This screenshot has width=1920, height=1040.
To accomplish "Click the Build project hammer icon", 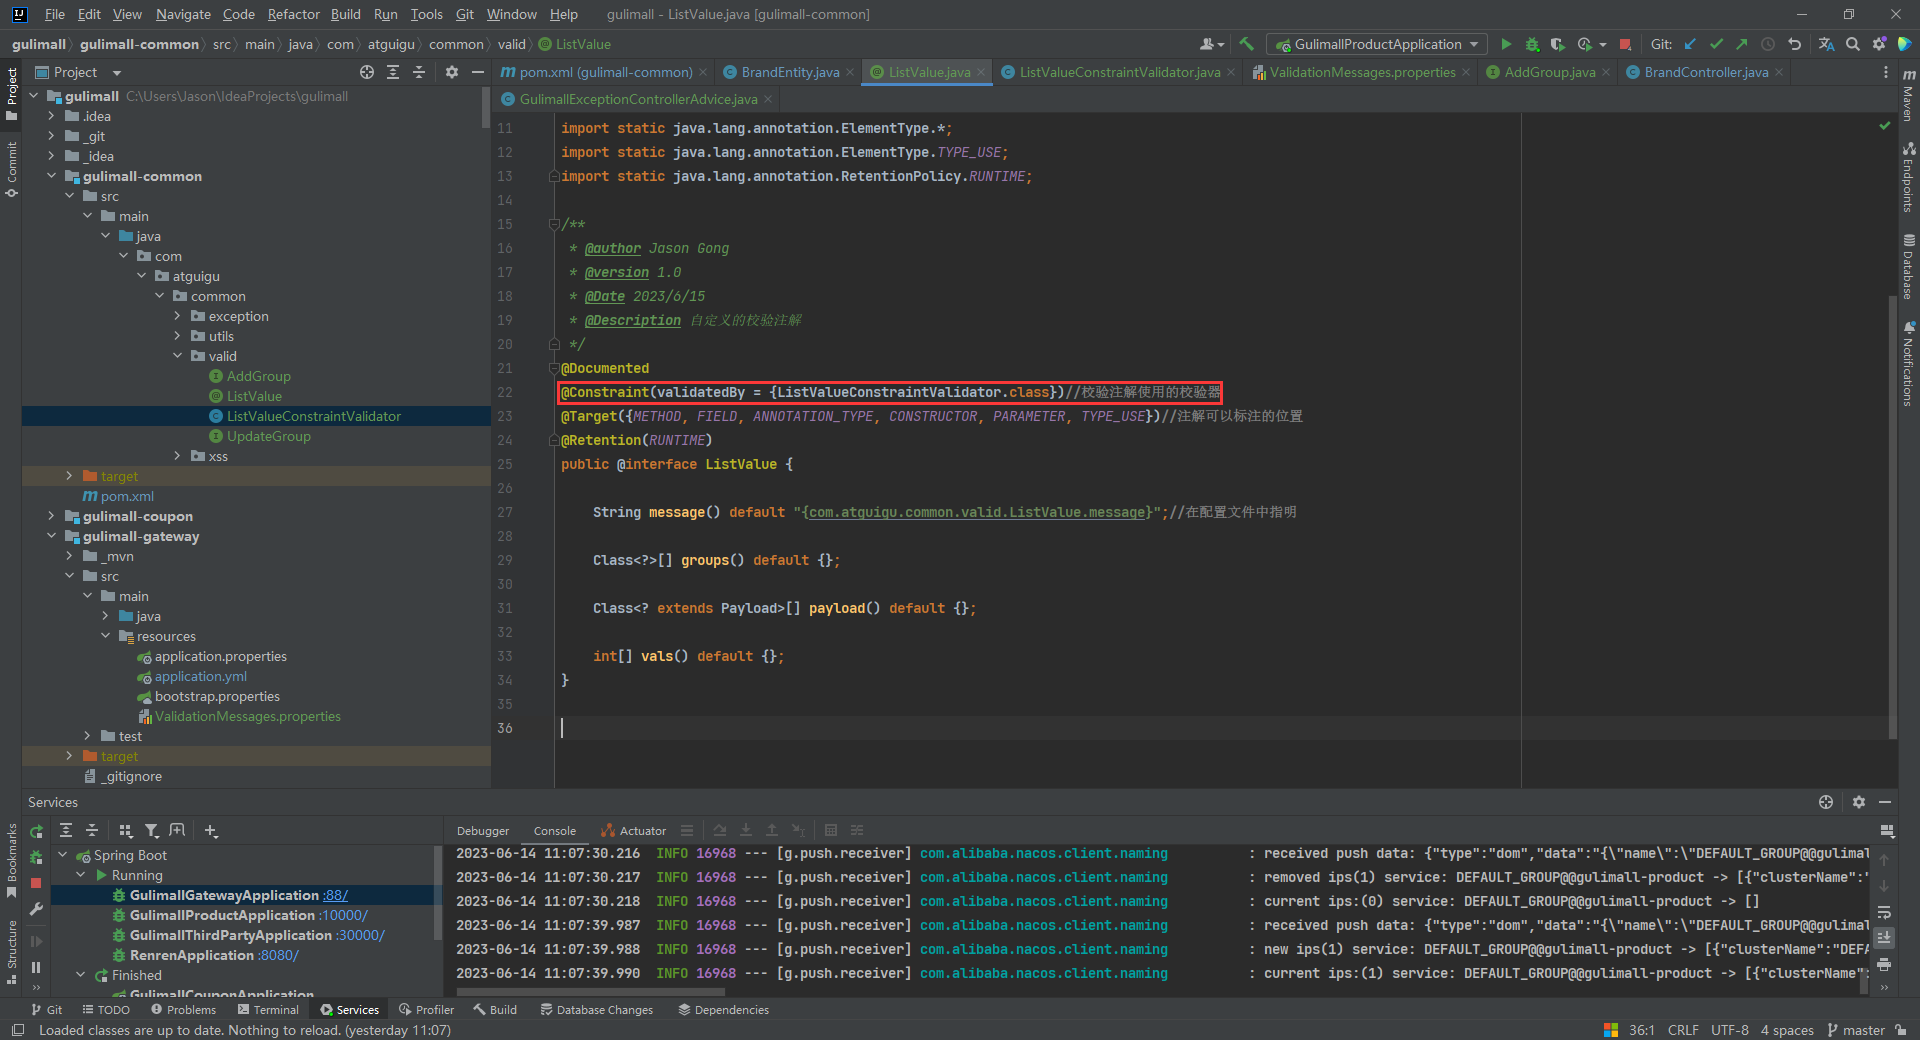I will (x=1246, y=44).
